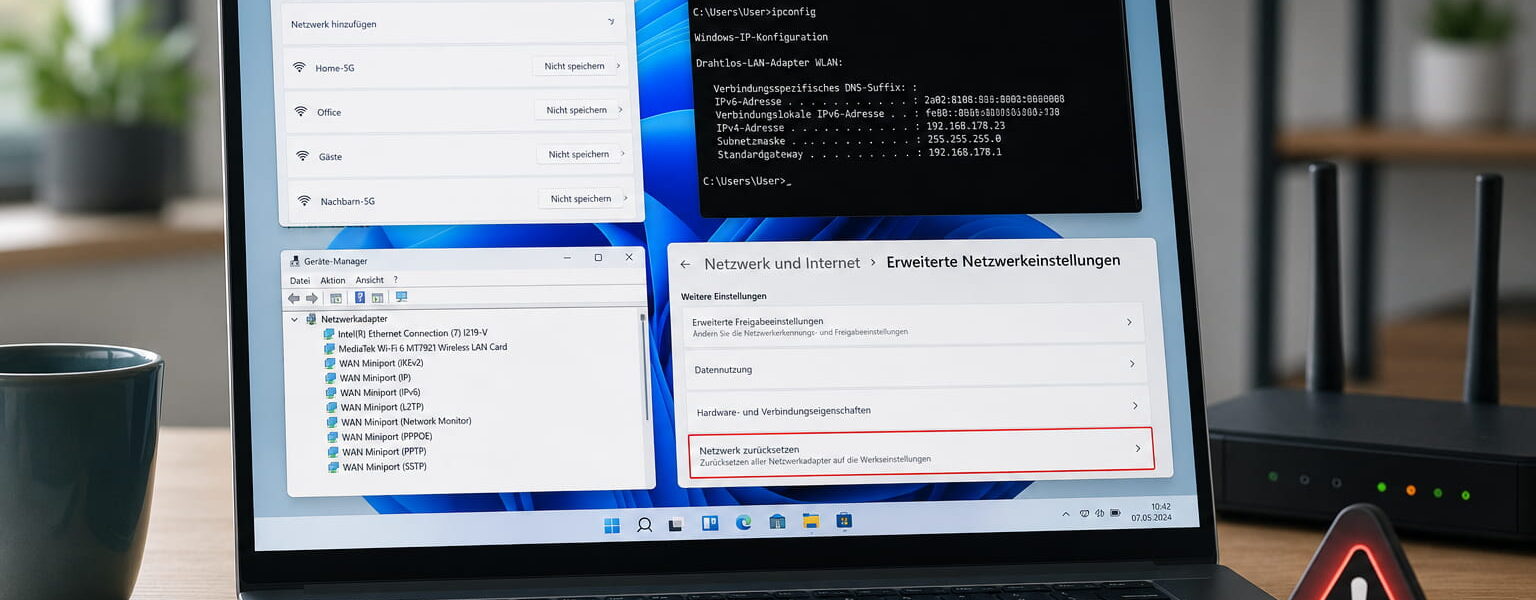Select WAN Miniport (PPPOE) entry
This screenshot has height=600, width=1536.
coord(385,437)
